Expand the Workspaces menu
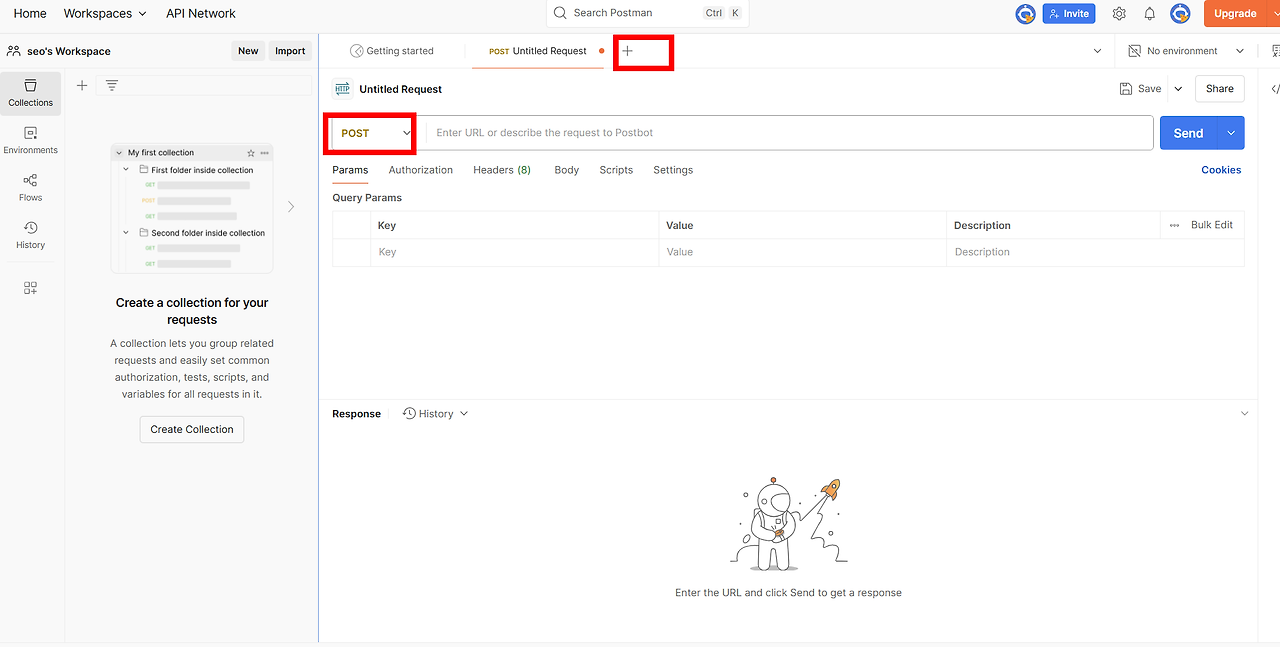The image size is (1280, 647). 105,14
